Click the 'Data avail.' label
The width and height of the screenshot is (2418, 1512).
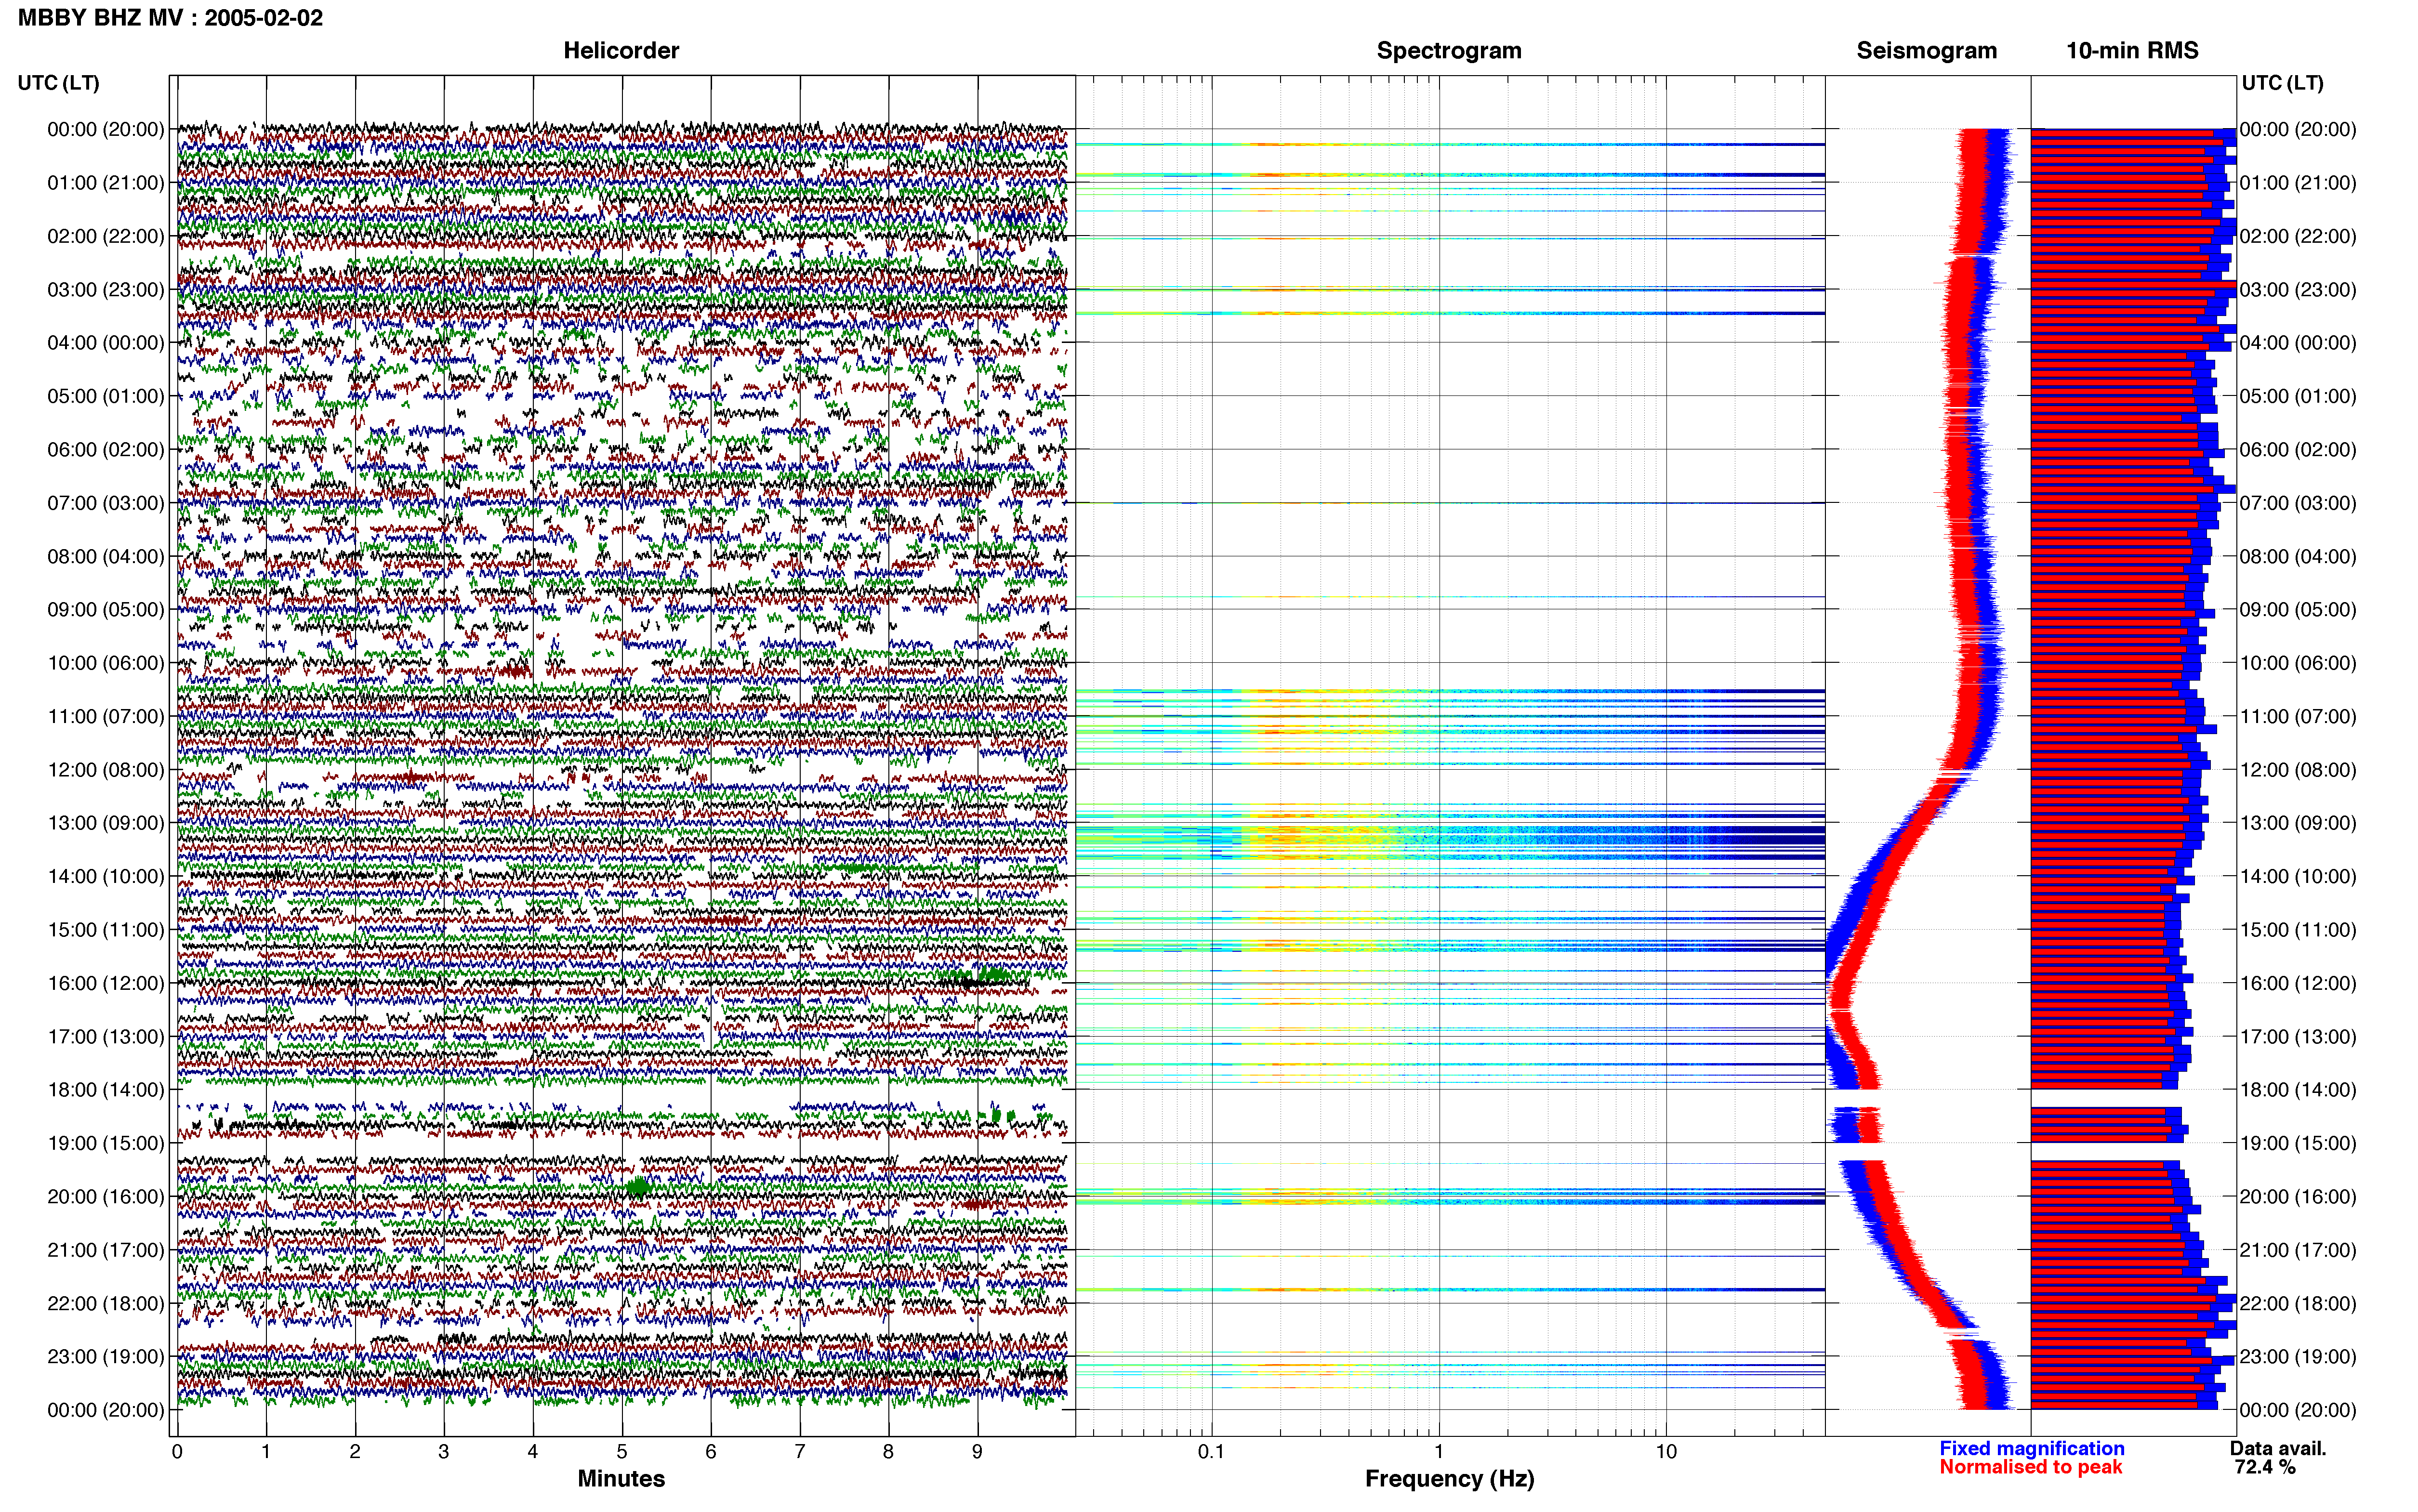(2278, 1449)
